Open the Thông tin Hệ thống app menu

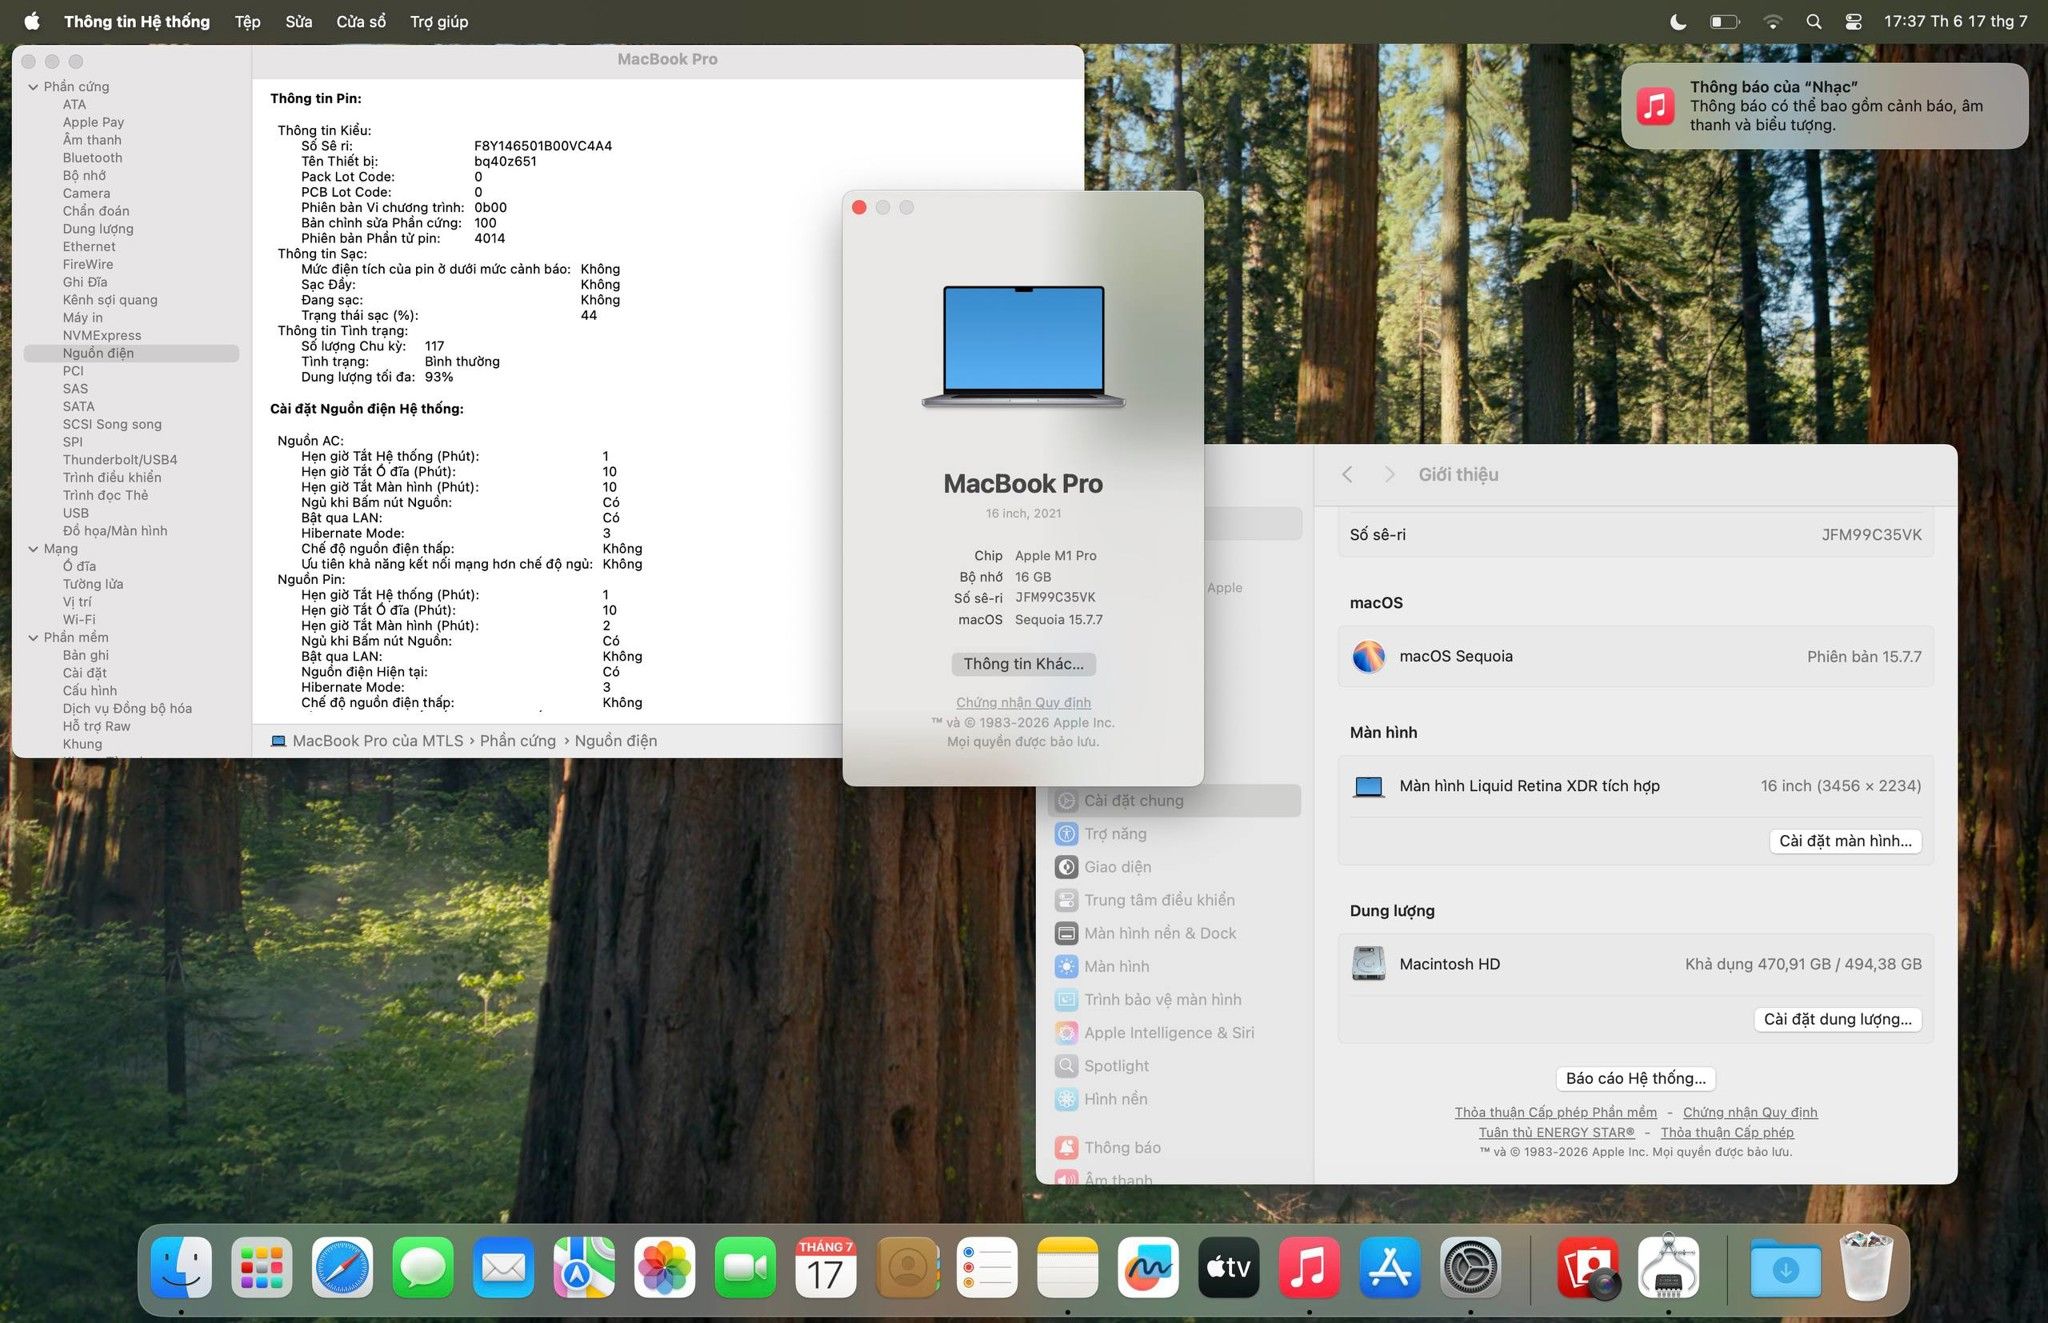(x=137, y=21)
